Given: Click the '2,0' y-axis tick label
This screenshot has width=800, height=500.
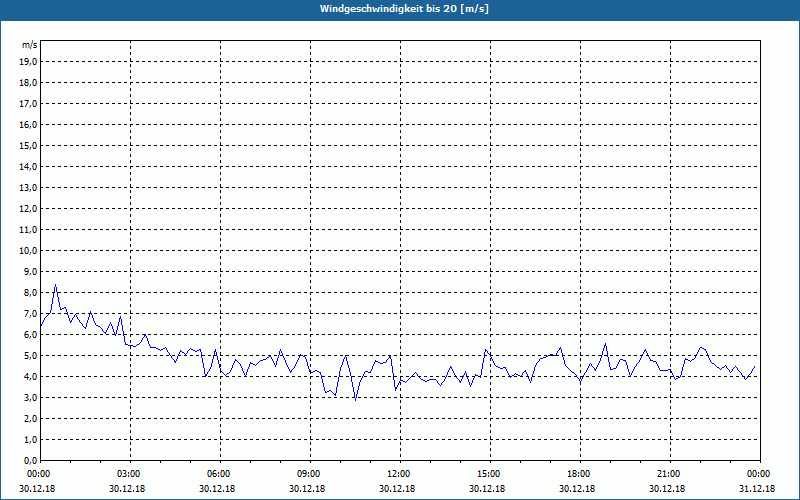Looking at the screenshot, I should coord(29,418).
